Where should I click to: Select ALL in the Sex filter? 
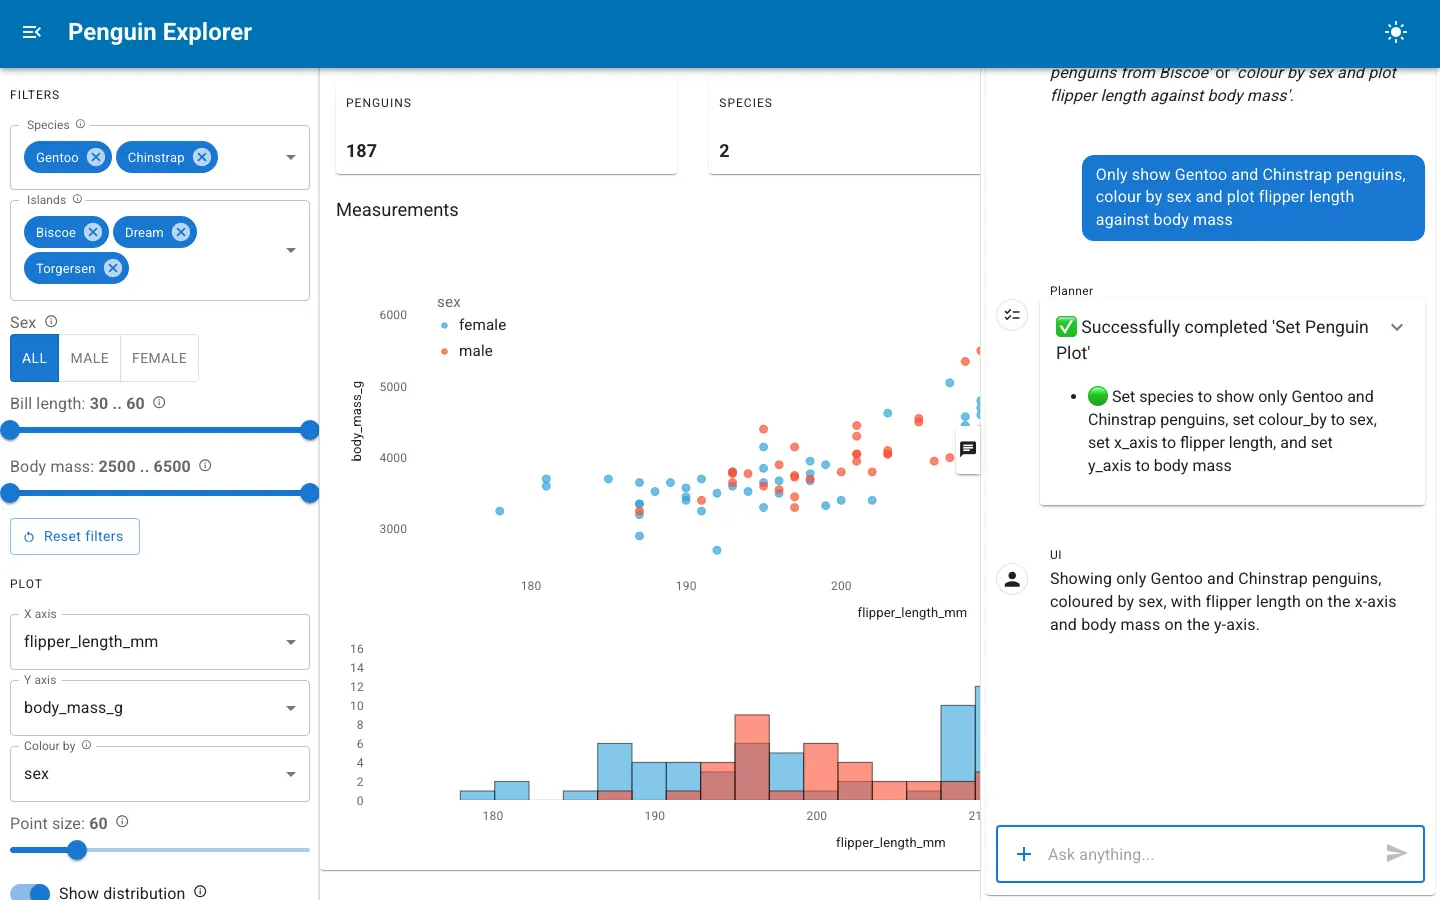(x=35, y=358)
